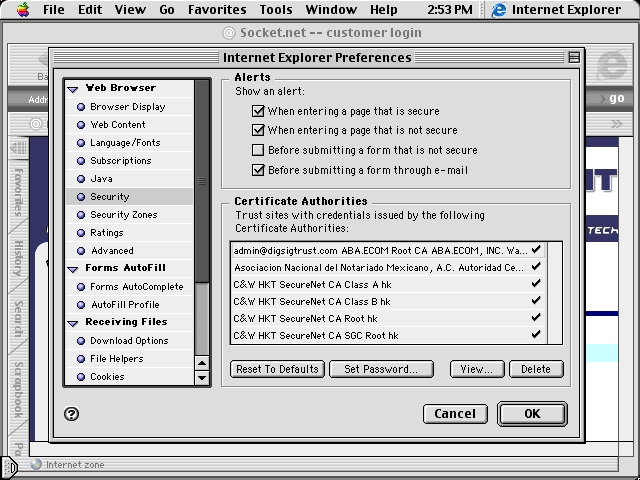Toggle 'Before submitting a form through e-mail' checkbox
640x480 pixels.
point(258,170)
